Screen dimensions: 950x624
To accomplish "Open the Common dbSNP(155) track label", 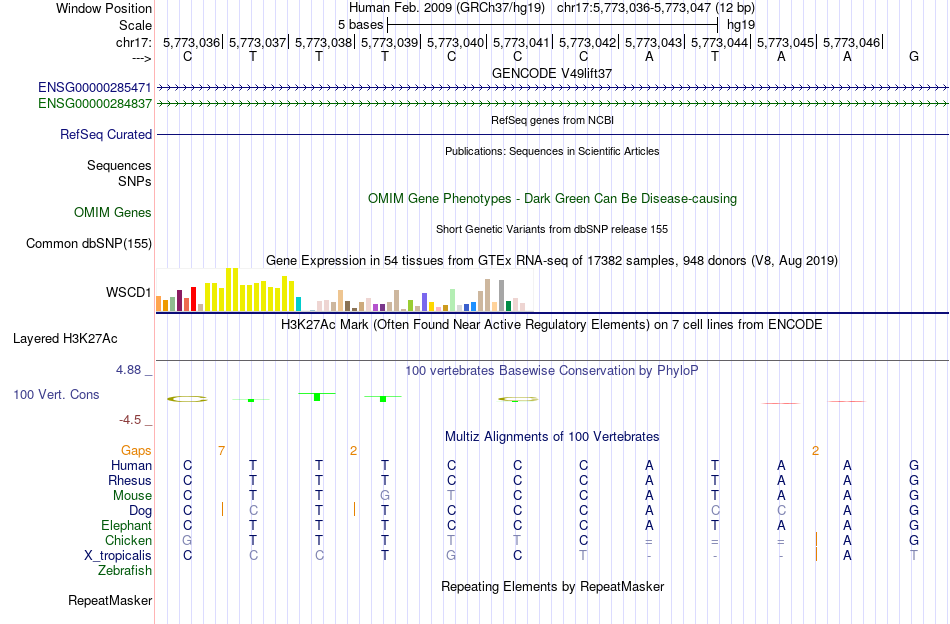I will (89, 244).
